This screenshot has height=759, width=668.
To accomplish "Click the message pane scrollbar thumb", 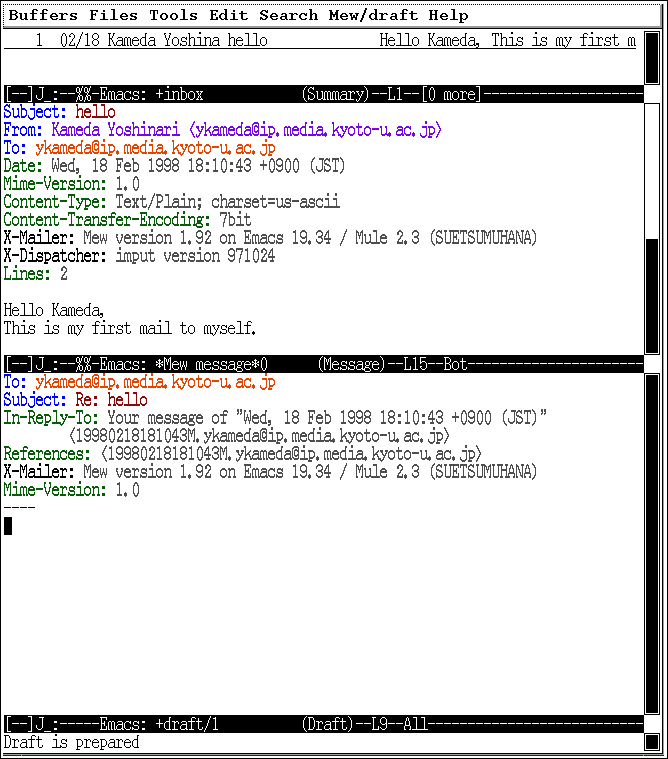I will point(652,295).
